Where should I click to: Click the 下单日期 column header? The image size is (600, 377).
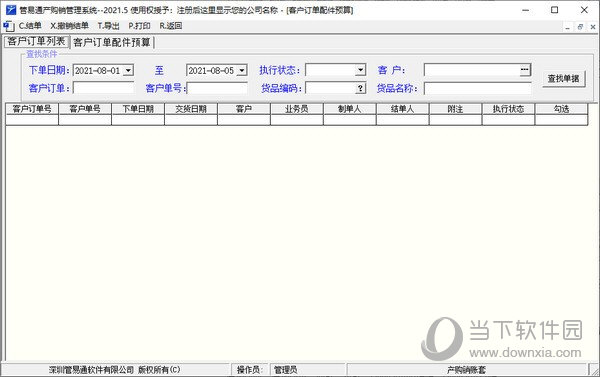coord(138,109)
